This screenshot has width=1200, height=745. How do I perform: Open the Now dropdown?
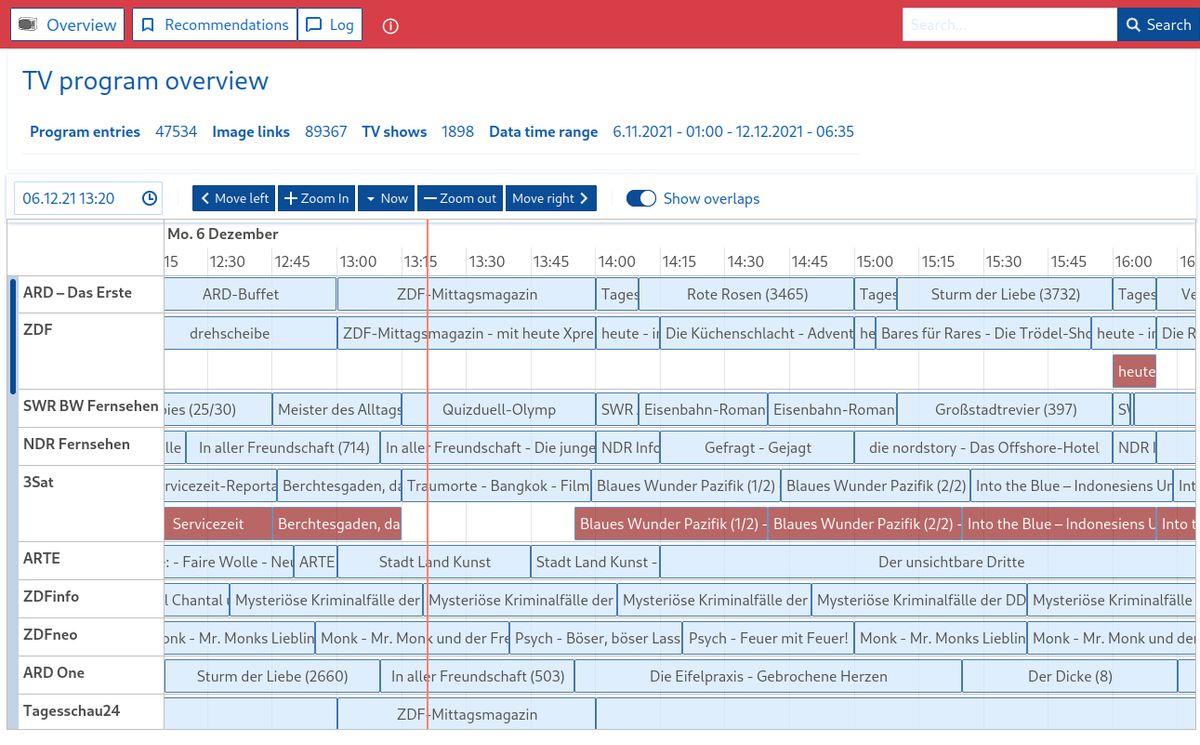(x=386, y=198)
